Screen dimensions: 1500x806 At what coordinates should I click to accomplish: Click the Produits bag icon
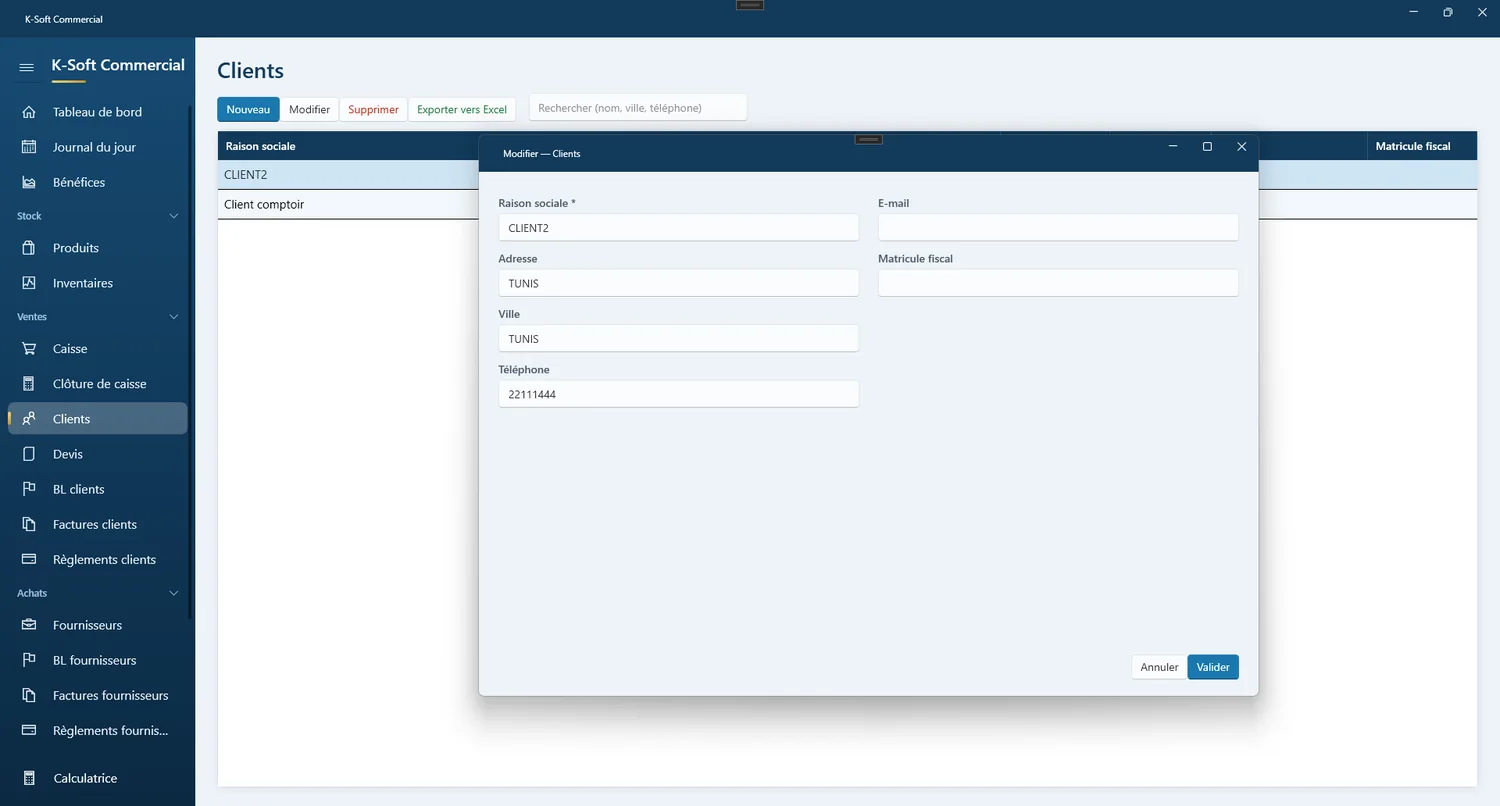[29, 248]
